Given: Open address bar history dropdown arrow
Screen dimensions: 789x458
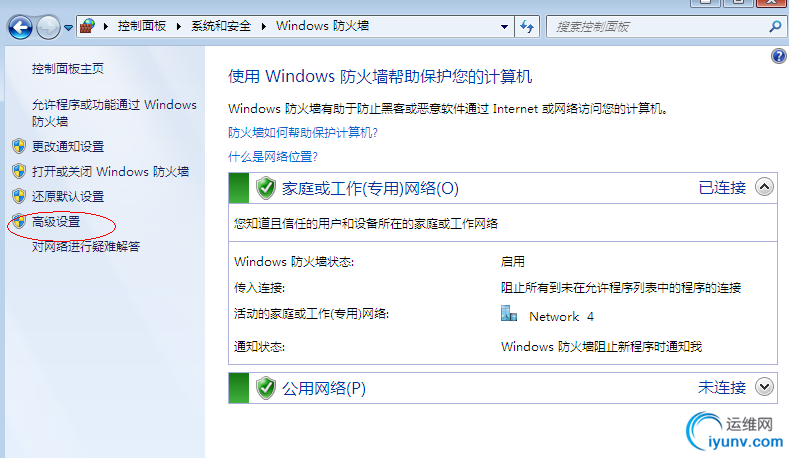Looking at the screenshot, I should click(x=504, y=27).
